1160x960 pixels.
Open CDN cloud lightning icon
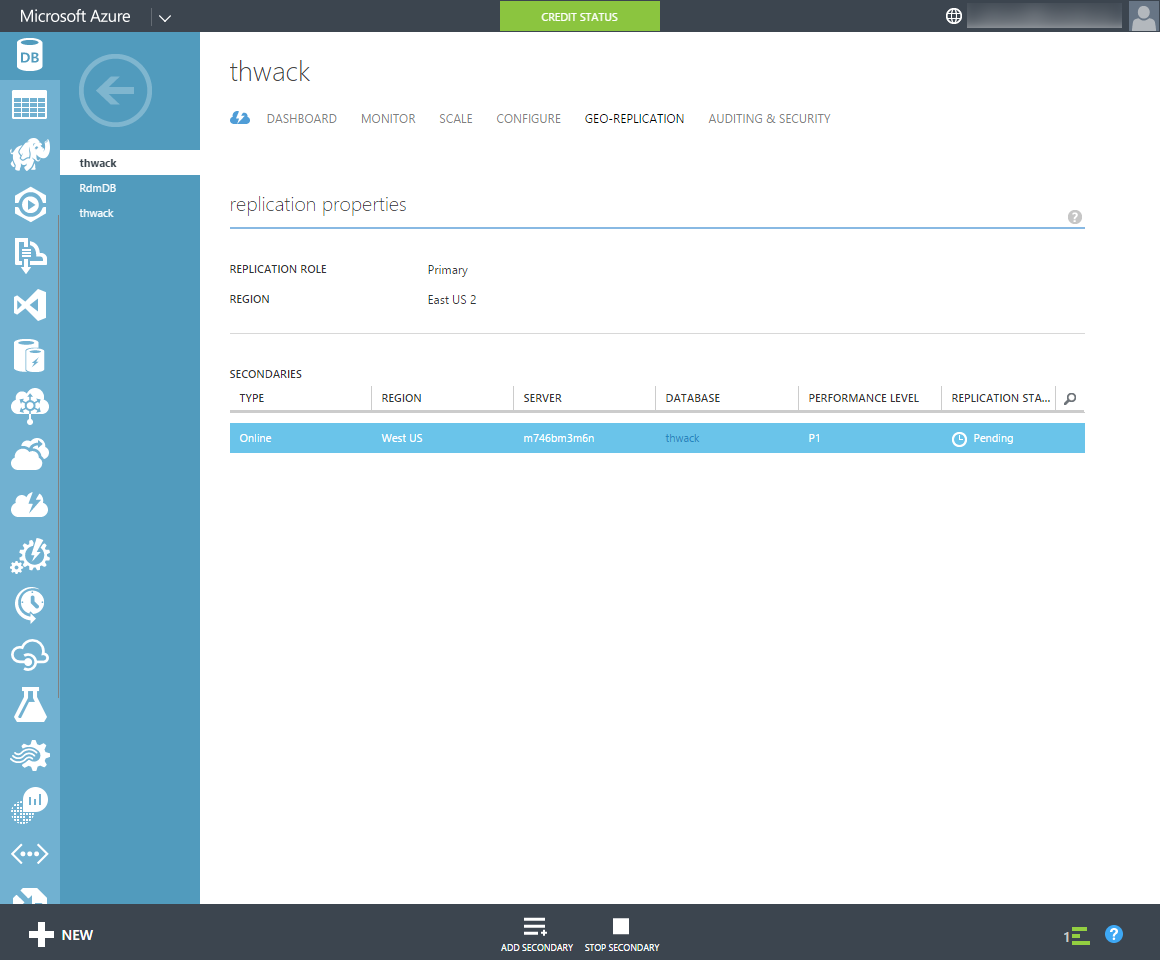point(30,504)
